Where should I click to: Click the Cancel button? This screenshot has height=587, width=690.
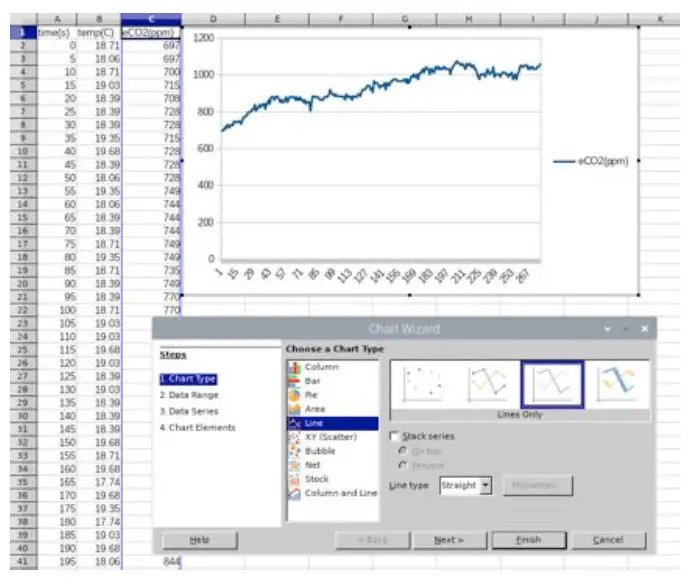pyautogui.click(x=608, y=540)
